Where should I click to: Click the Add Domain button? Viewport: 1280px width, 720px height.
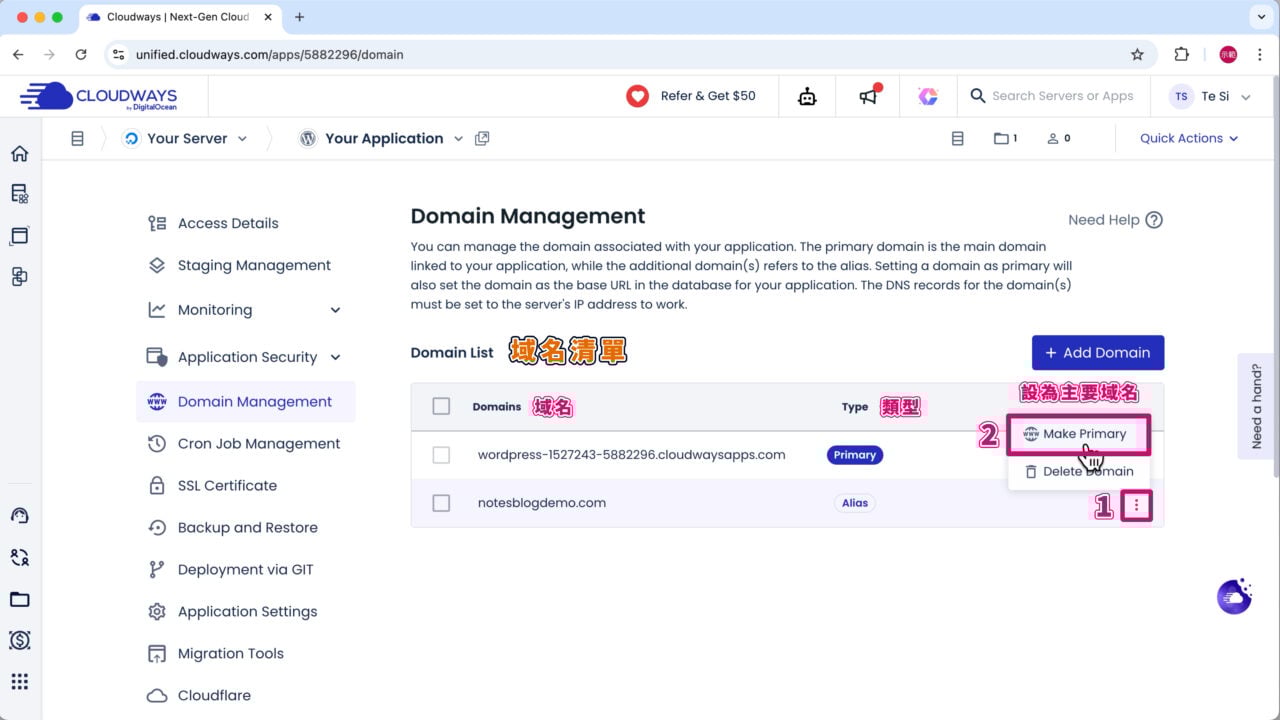tap(1097, 353)
